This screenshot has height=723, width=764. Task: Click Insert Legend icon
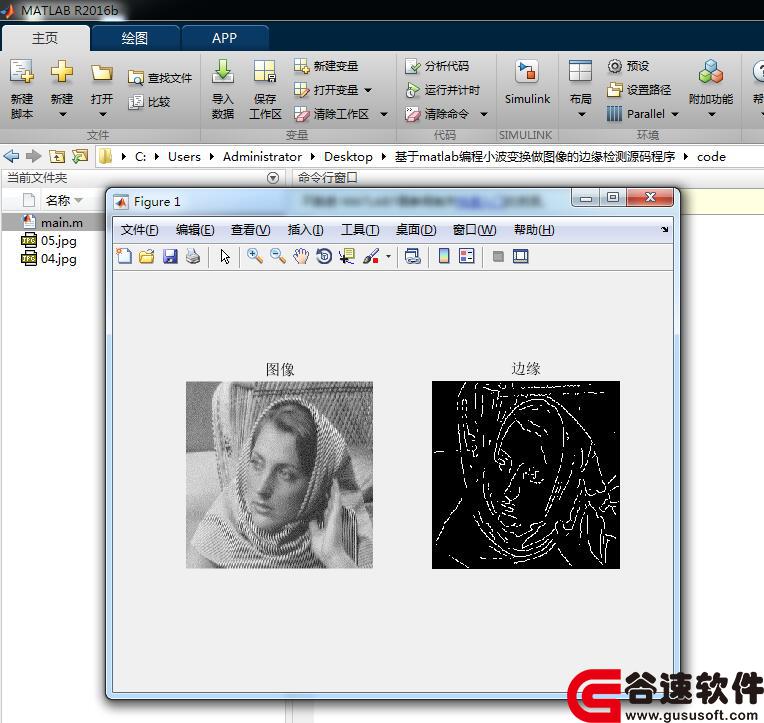point(466,256)
